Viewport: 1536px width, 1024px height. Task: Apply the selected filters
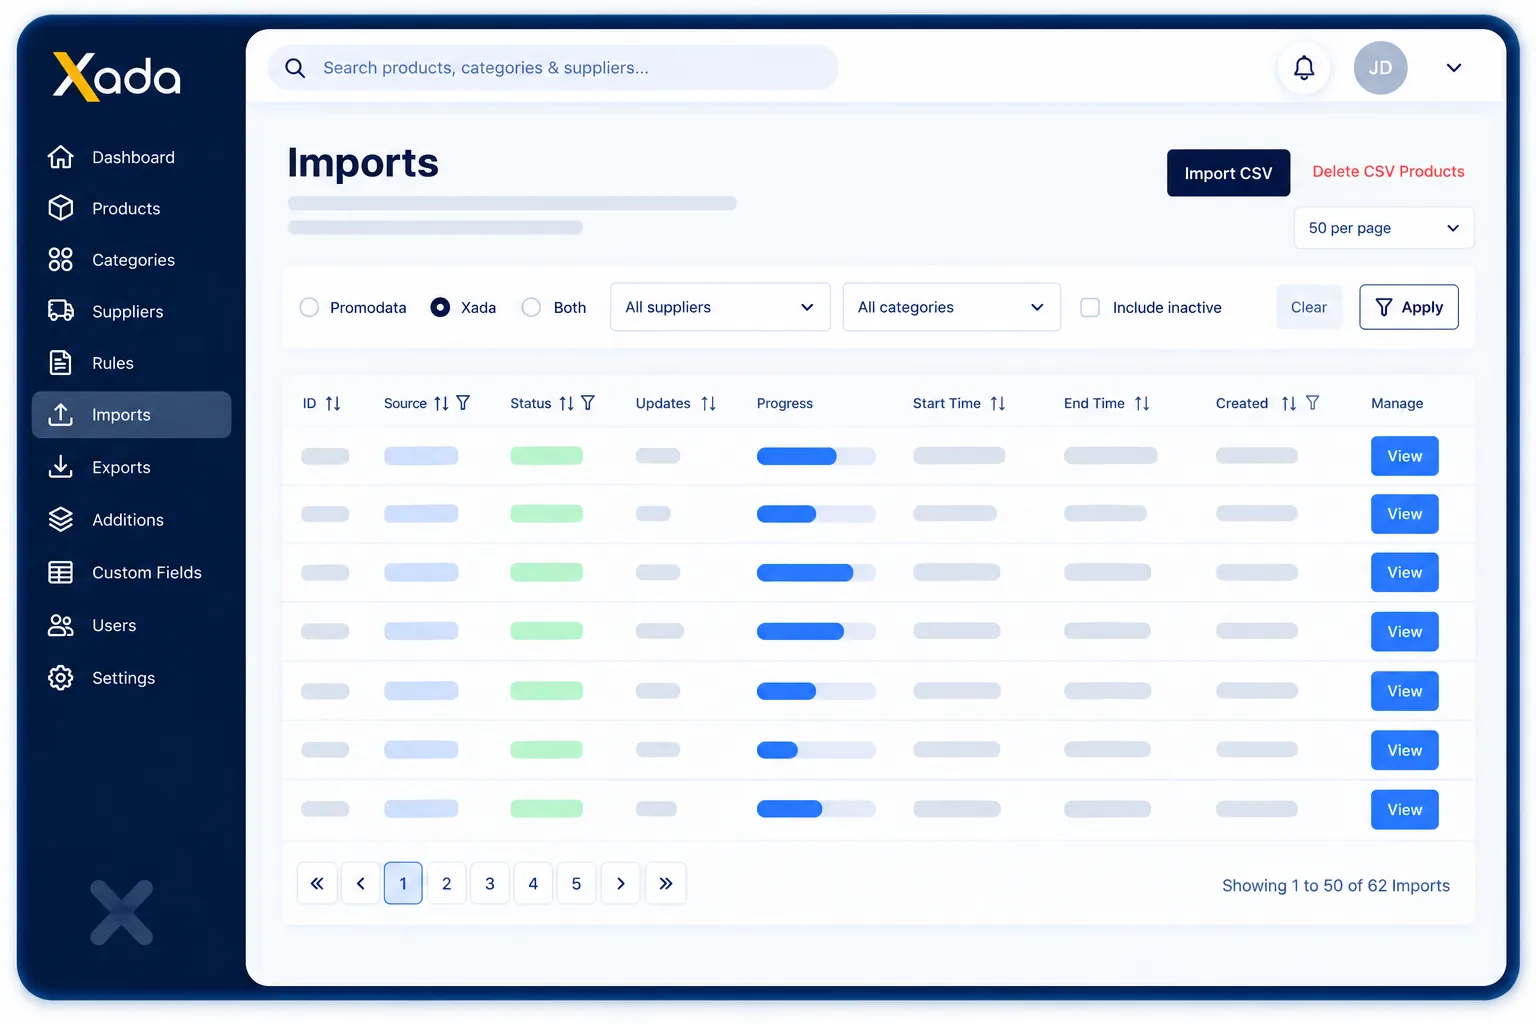click(1408, 307)
